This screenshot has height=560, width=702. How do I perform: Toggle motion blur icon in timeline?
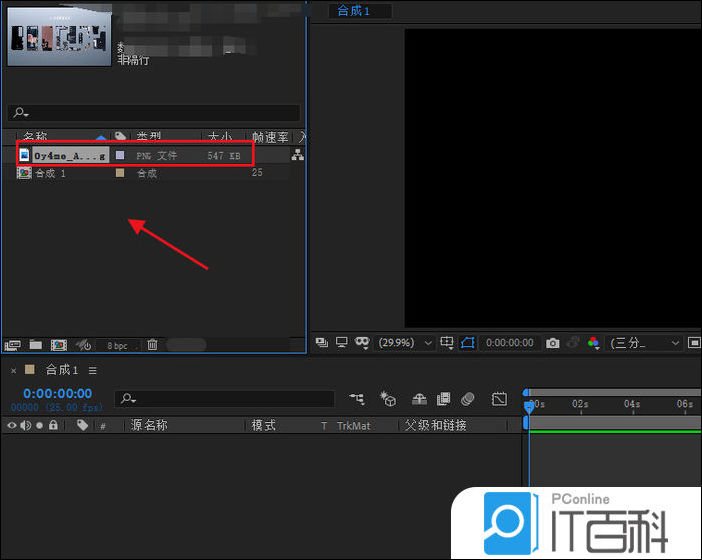pos(467,398)
